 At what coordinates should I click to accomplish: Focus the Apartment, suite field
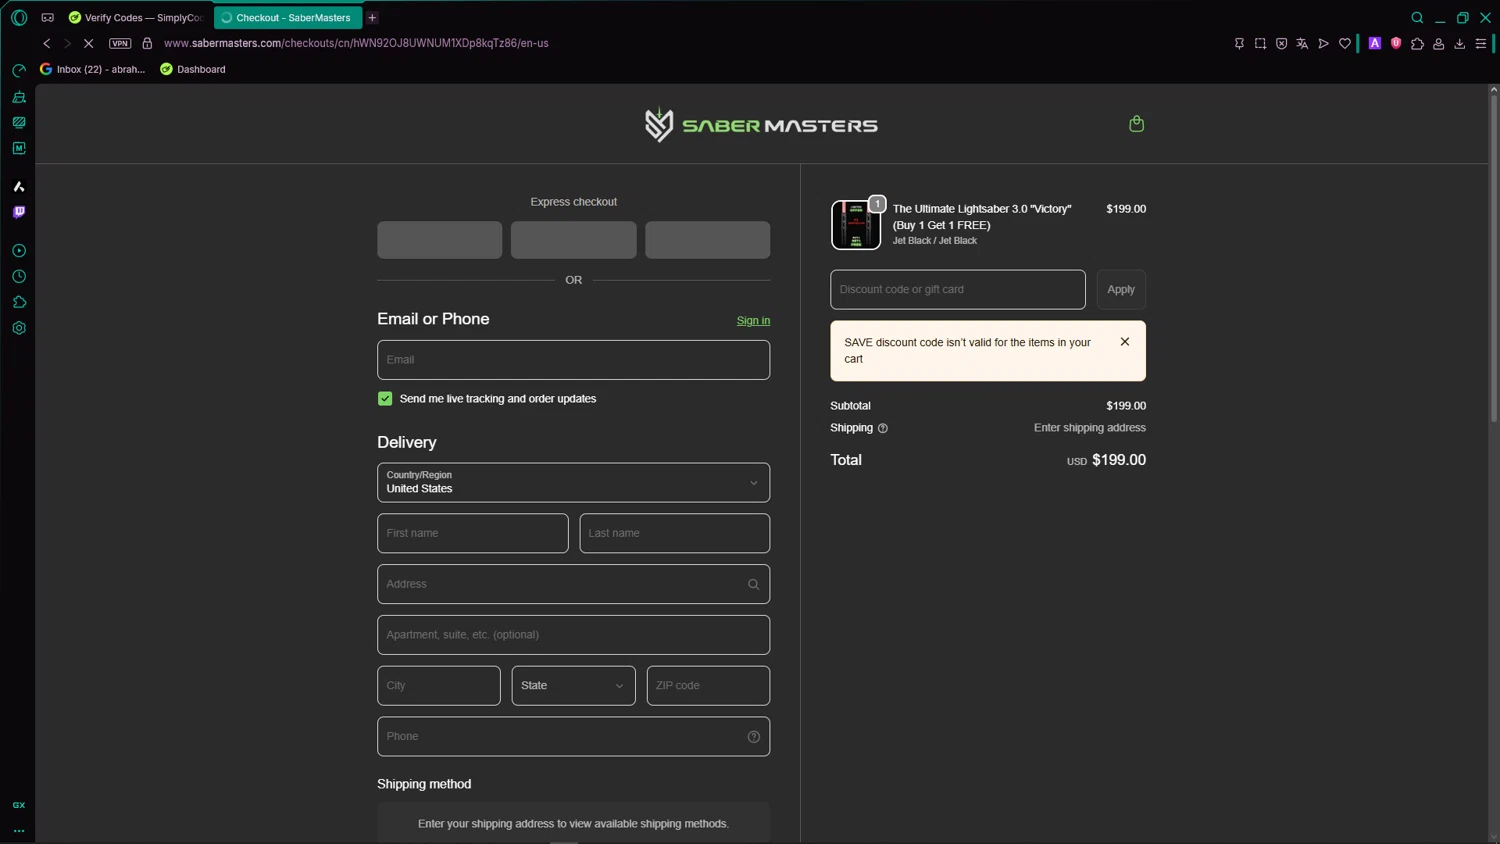574,635
